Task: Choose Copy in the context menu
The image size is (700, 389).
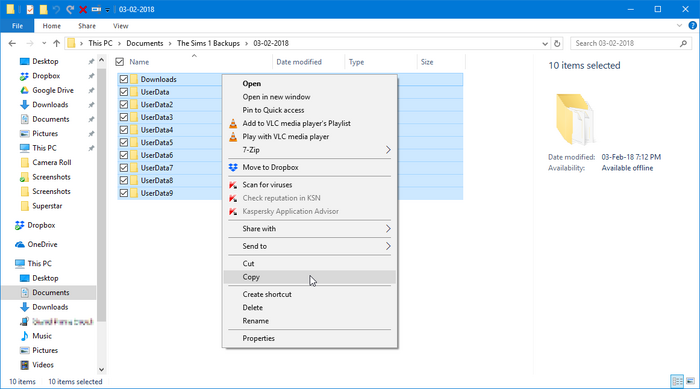Action: click(x=309, y=277)
